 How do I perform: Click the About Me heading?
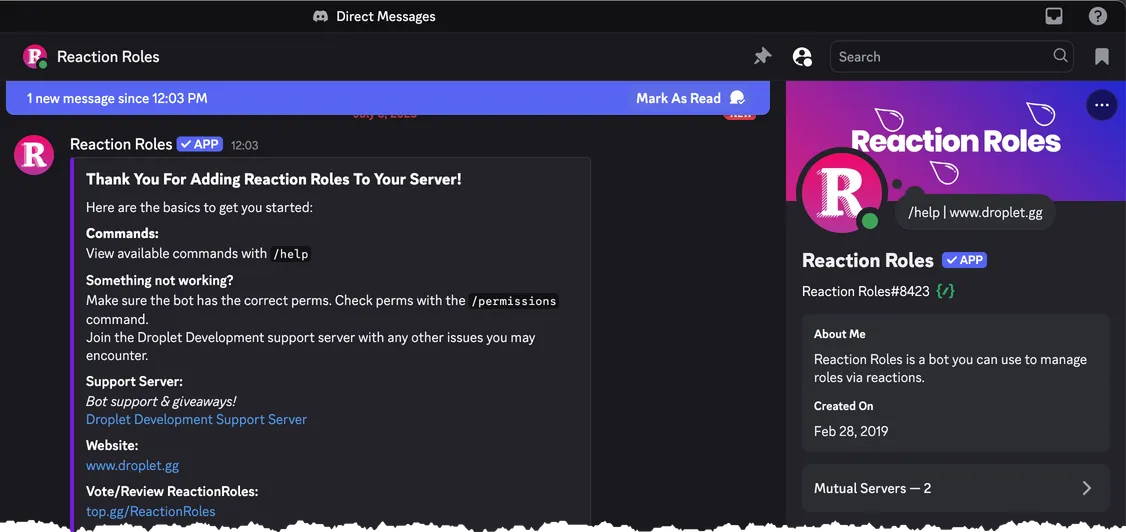point(839,334)
